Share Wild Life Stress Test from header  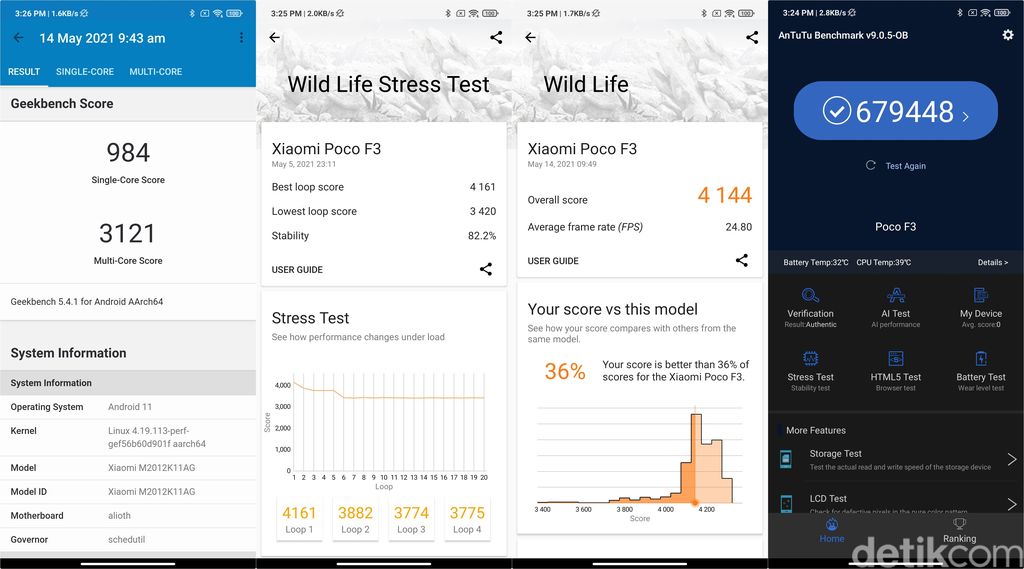(x=496, y=38)
